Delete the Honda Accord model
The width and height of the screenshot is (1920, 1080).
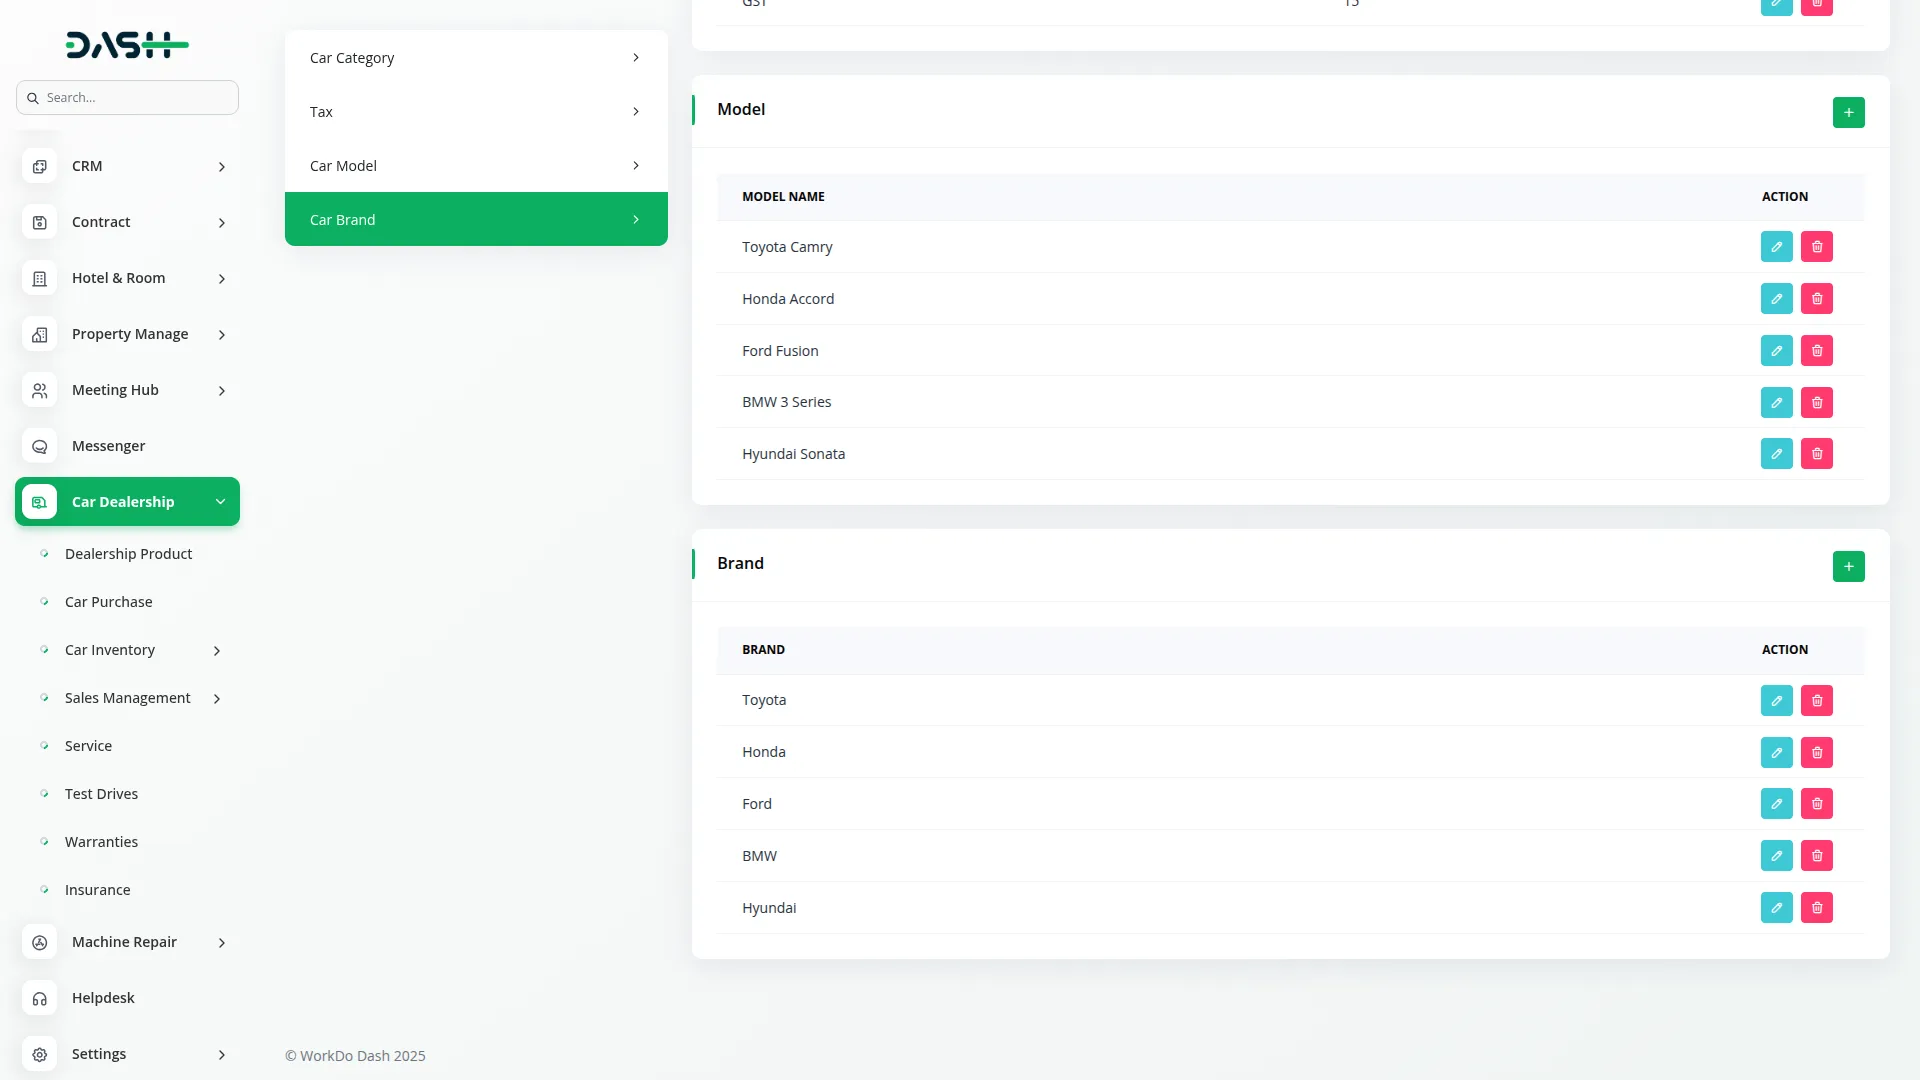(x=1816, y=299)
